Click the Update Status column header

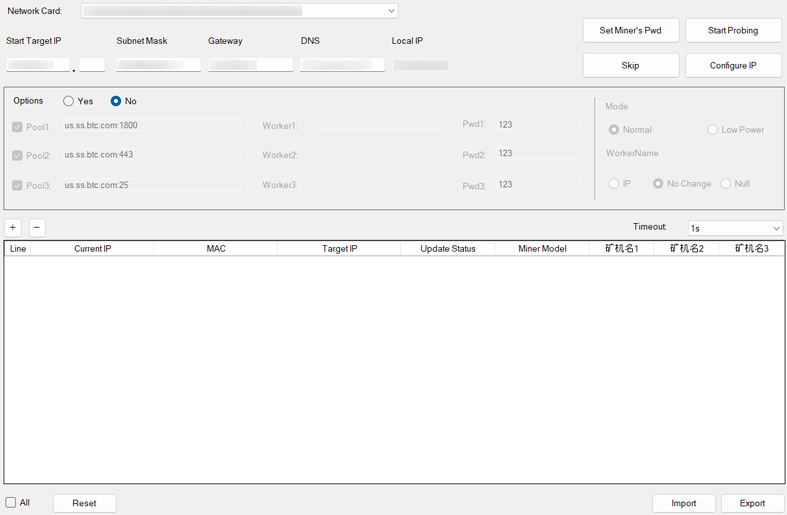click(448, 249)
